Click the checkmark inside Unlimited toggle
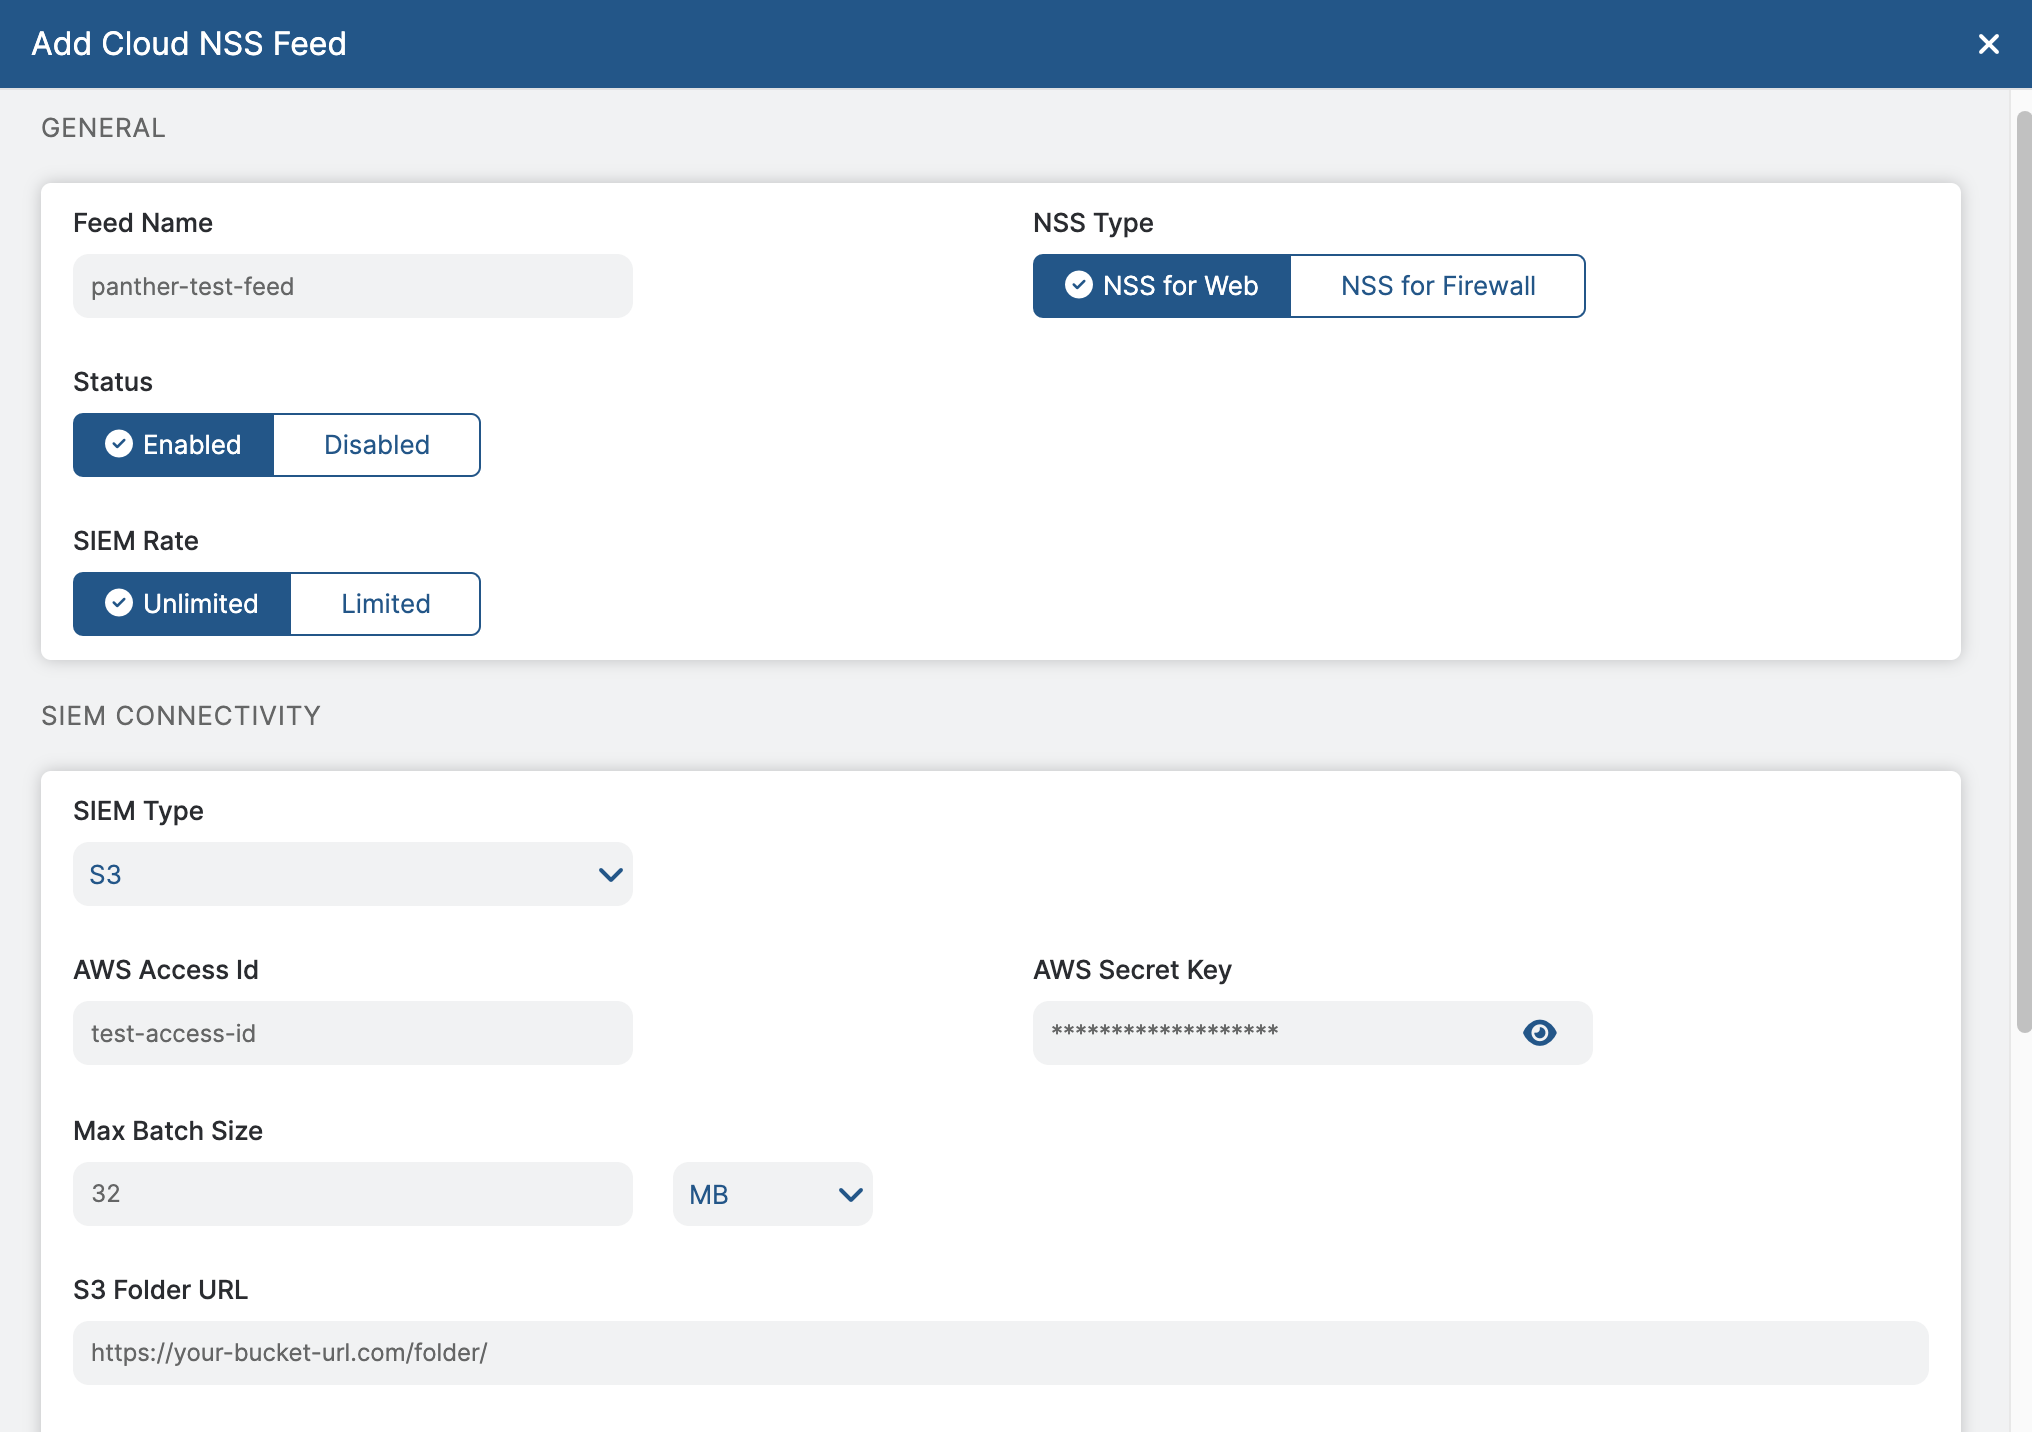The height and width of the screenshot is (1432, 2032). pyautogui.click(x=118, y=603)
